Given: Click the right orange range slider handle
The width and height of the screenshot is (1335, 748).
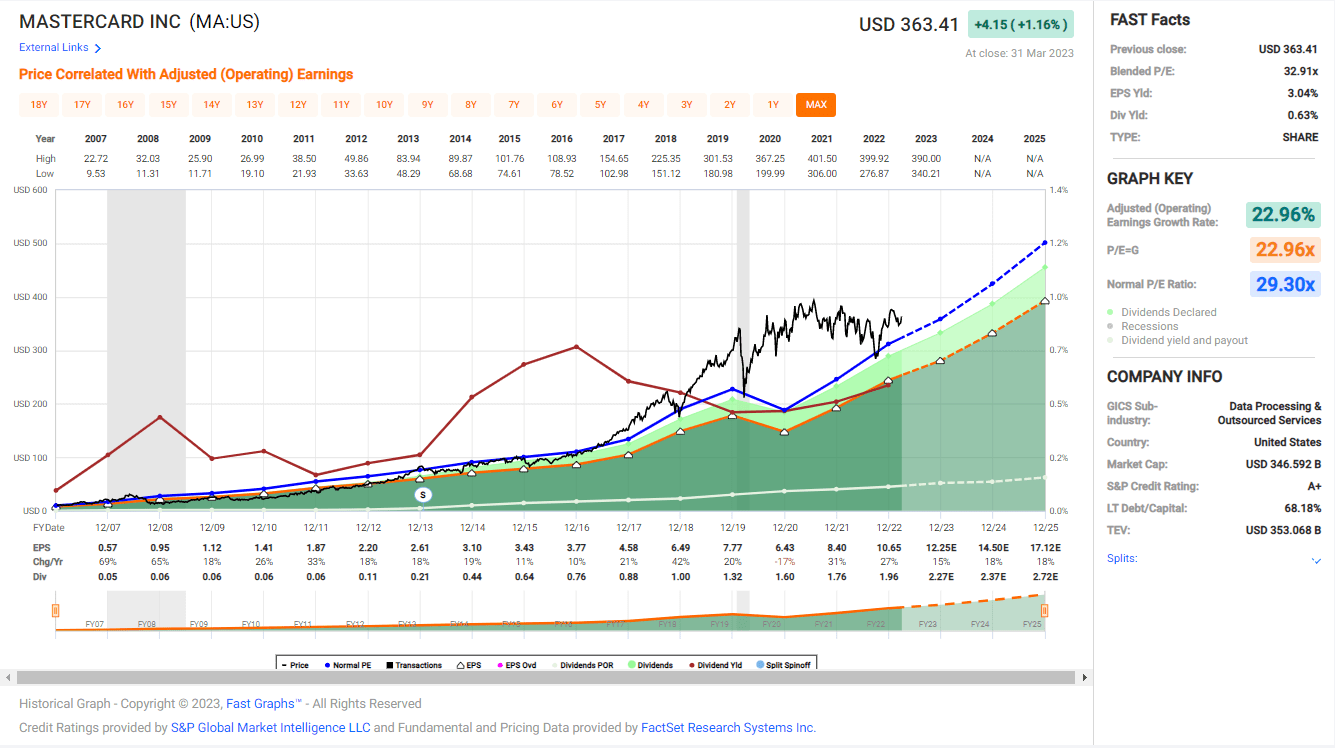Looking at the screenshot, I should [x=1043, y=609].
